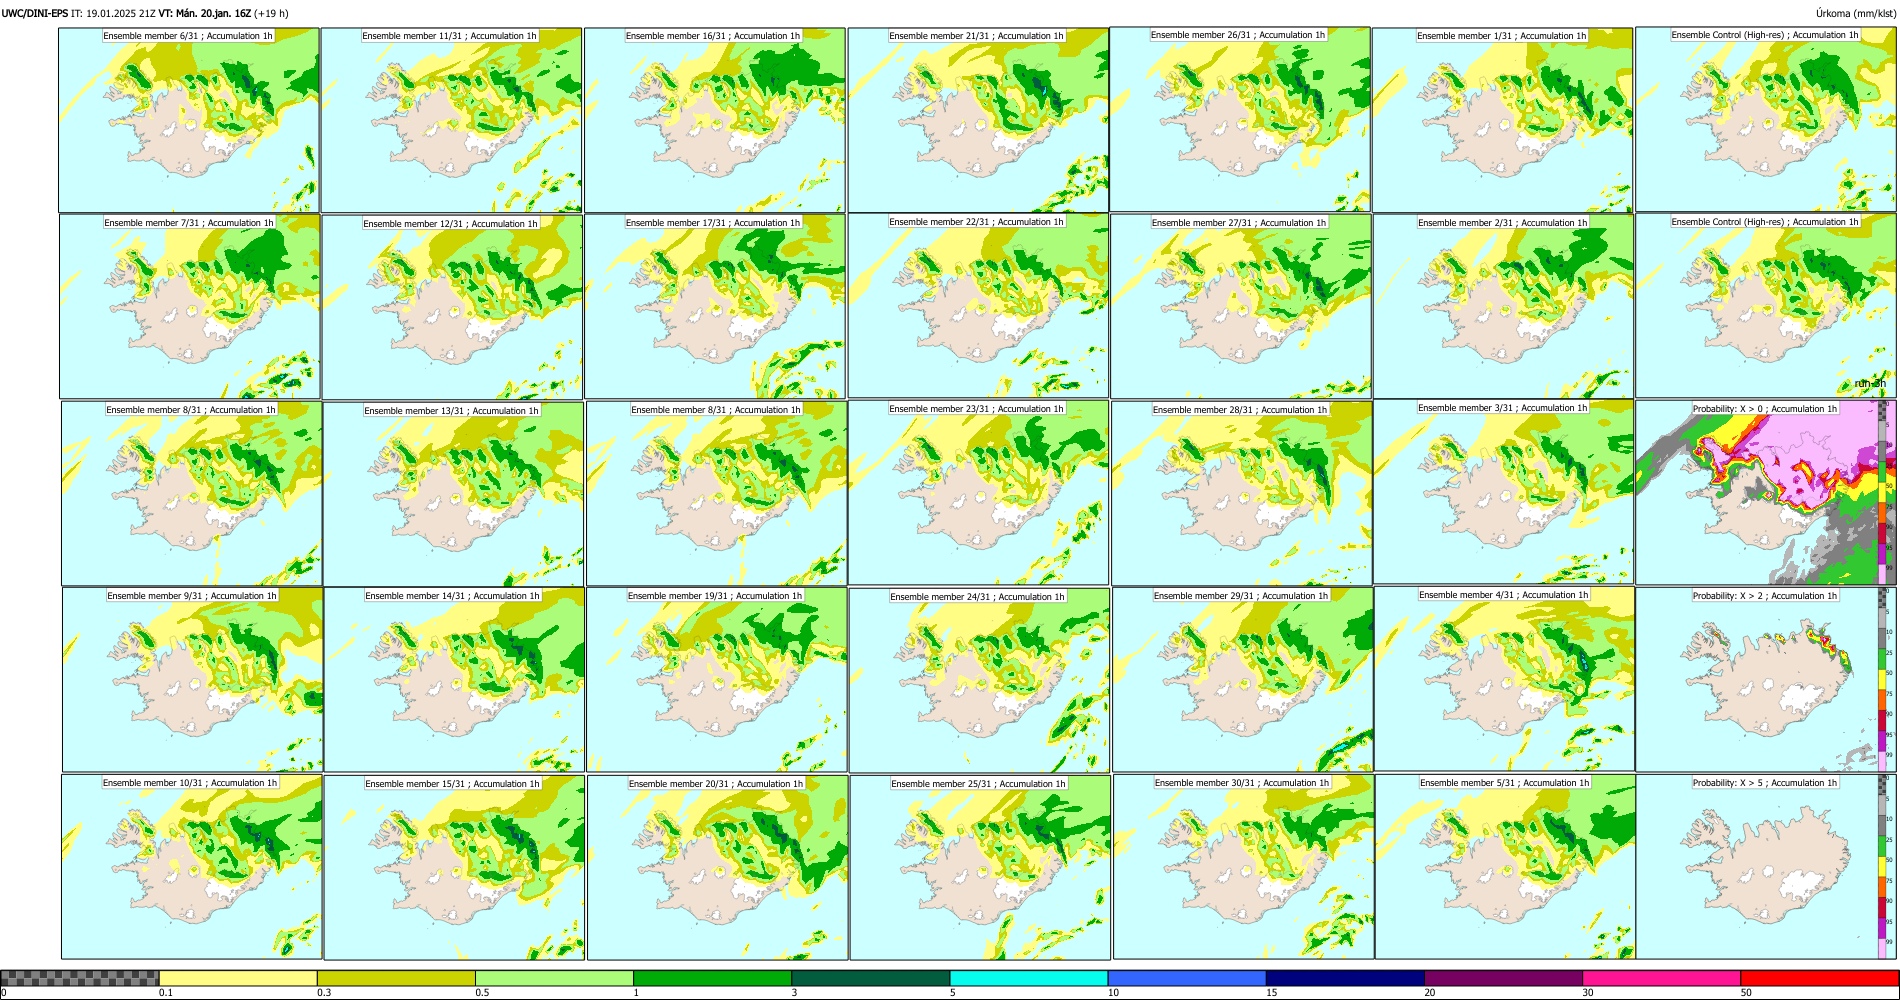Image resolution: width=1900 pixels, height=1000 pixels.
Task: Pick the green 1–3 legend swatch
Action: point(712,978)
